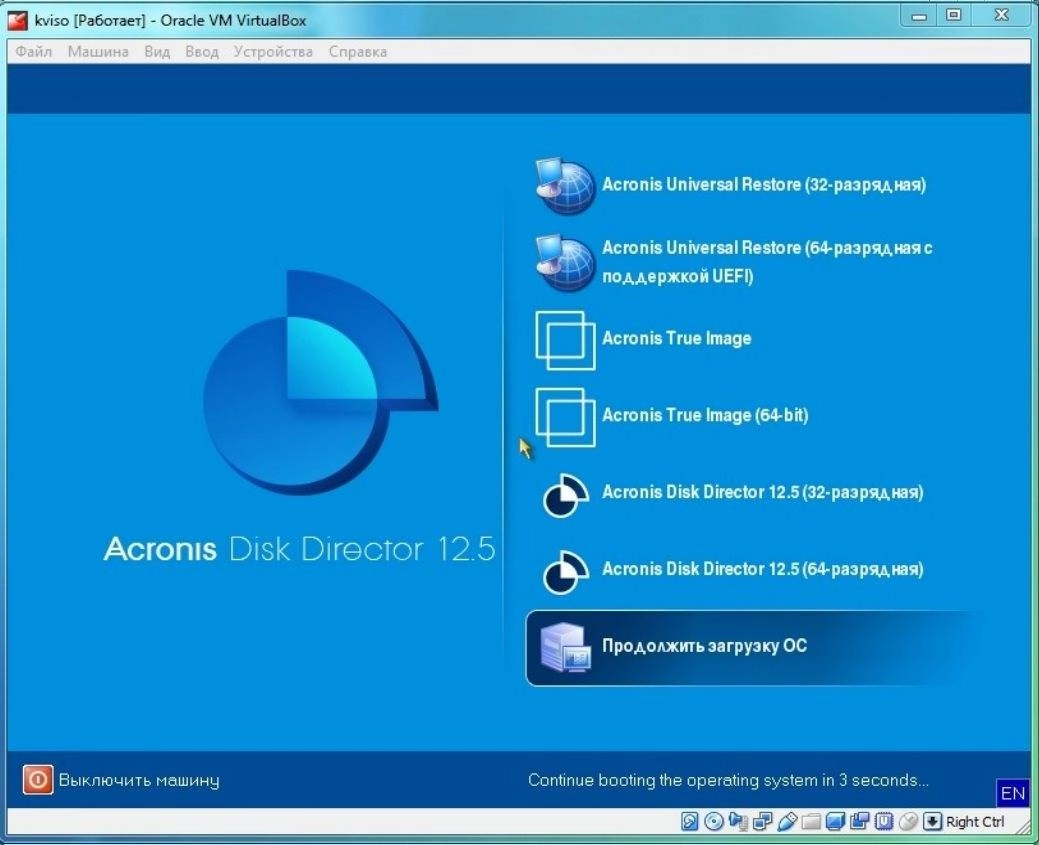Click the audio status icon in VirtualBox bar
1039x845 pixels.
click(738, 821)
